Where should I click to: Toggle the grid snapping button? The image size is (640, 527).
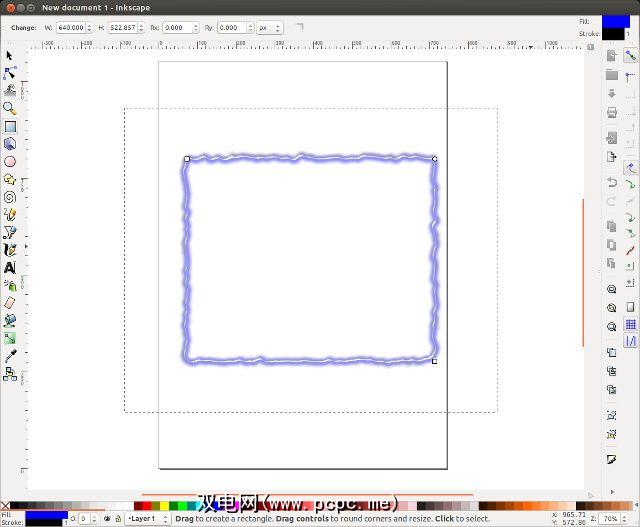tap(630, 324)
